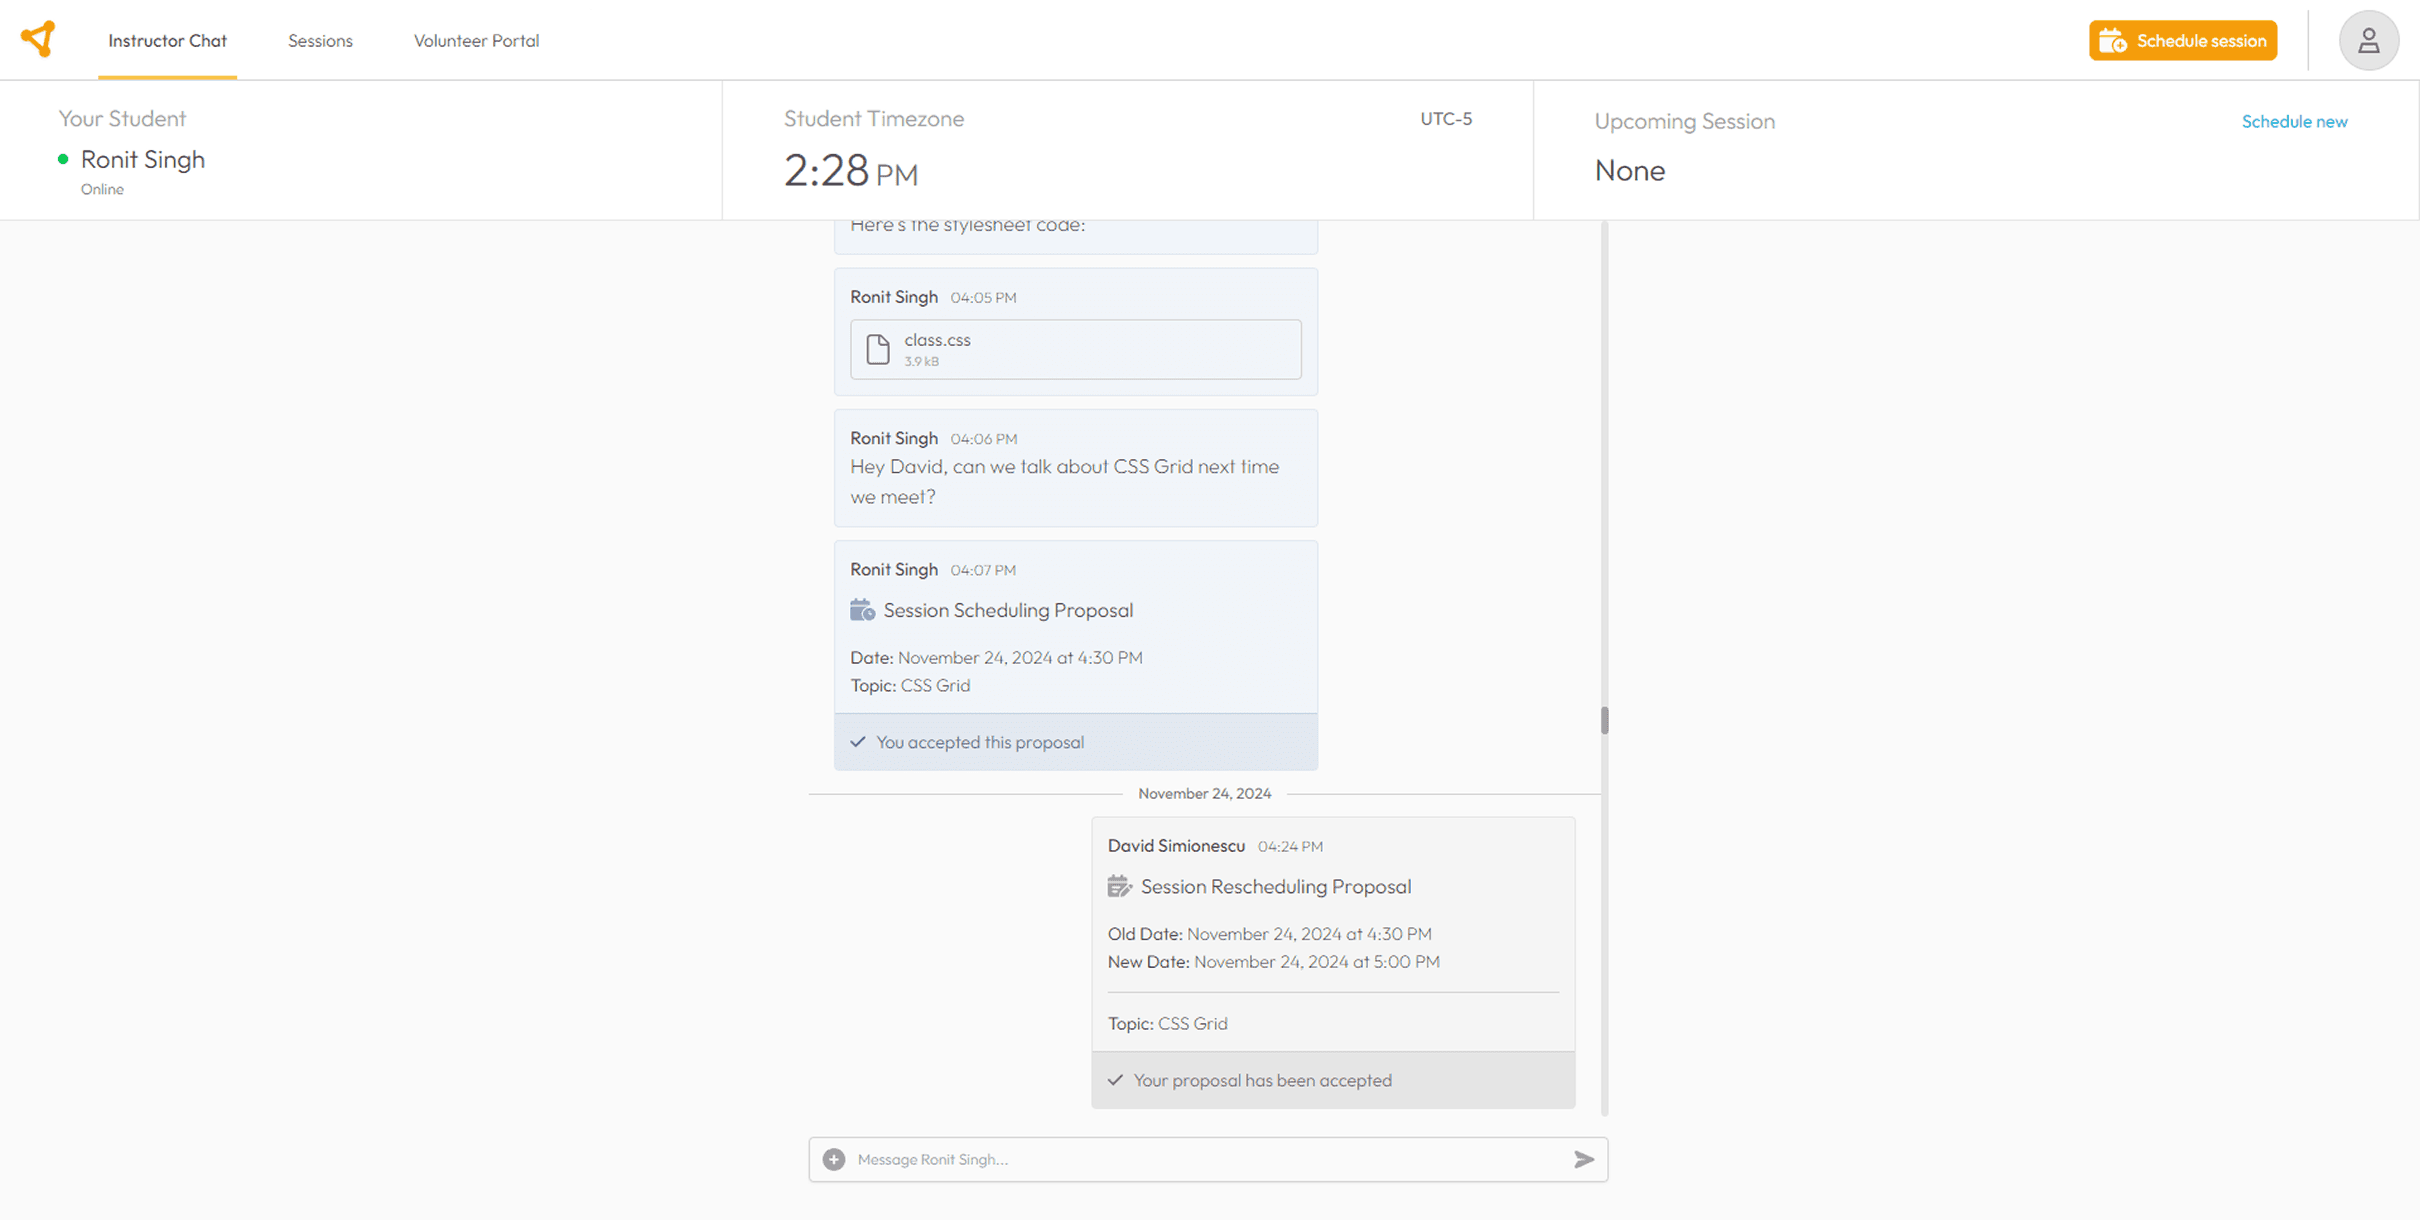Screen dimensions: 2420x1221
Task: Click the chat scrollbar thumb
Action: click(x=1604, y=720)
